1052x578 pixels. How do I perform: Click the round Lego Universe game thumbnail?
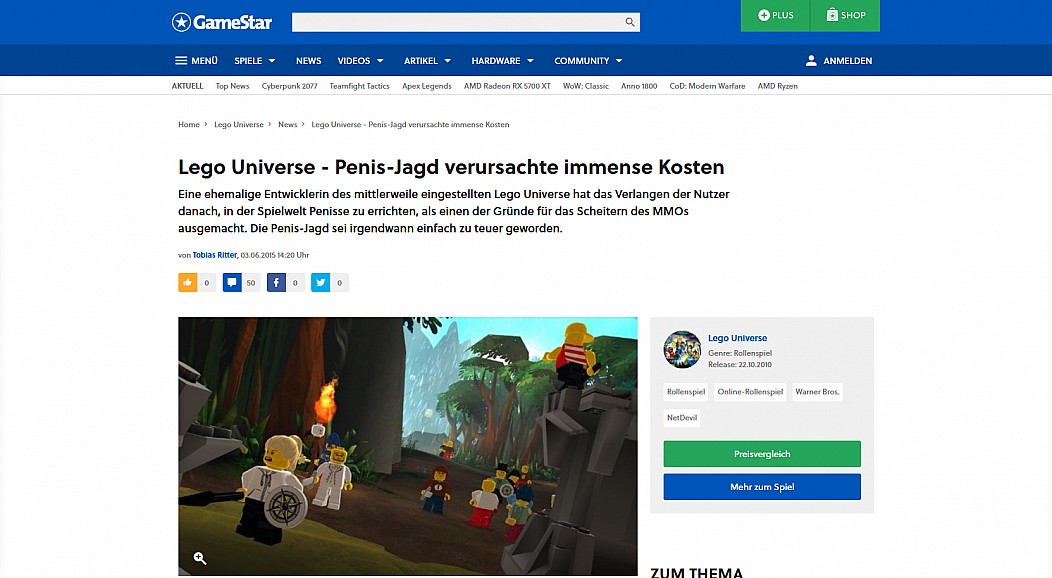point(682,349)
